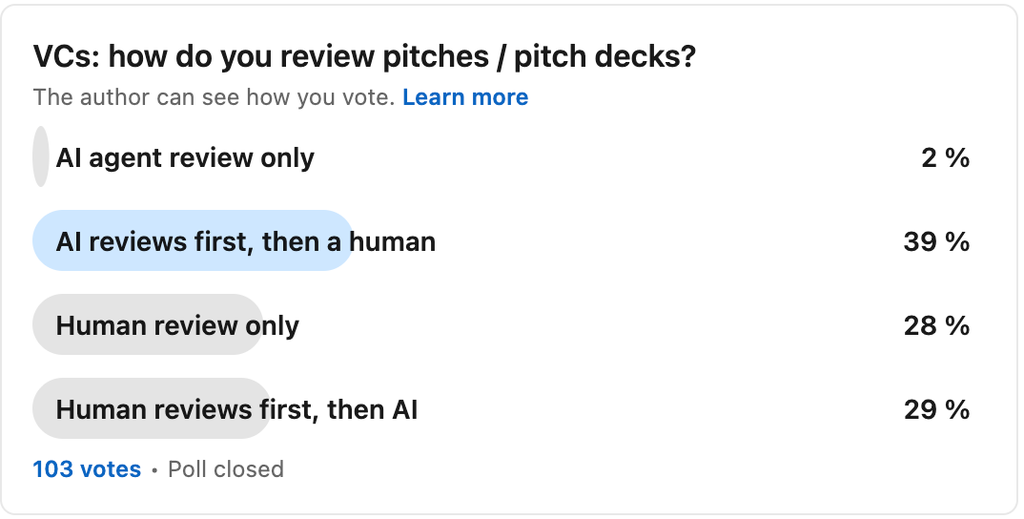This screenshot has width=1024, height=519.
Task: Click the author can see your vote notice
Action: [x=214, y=97]
